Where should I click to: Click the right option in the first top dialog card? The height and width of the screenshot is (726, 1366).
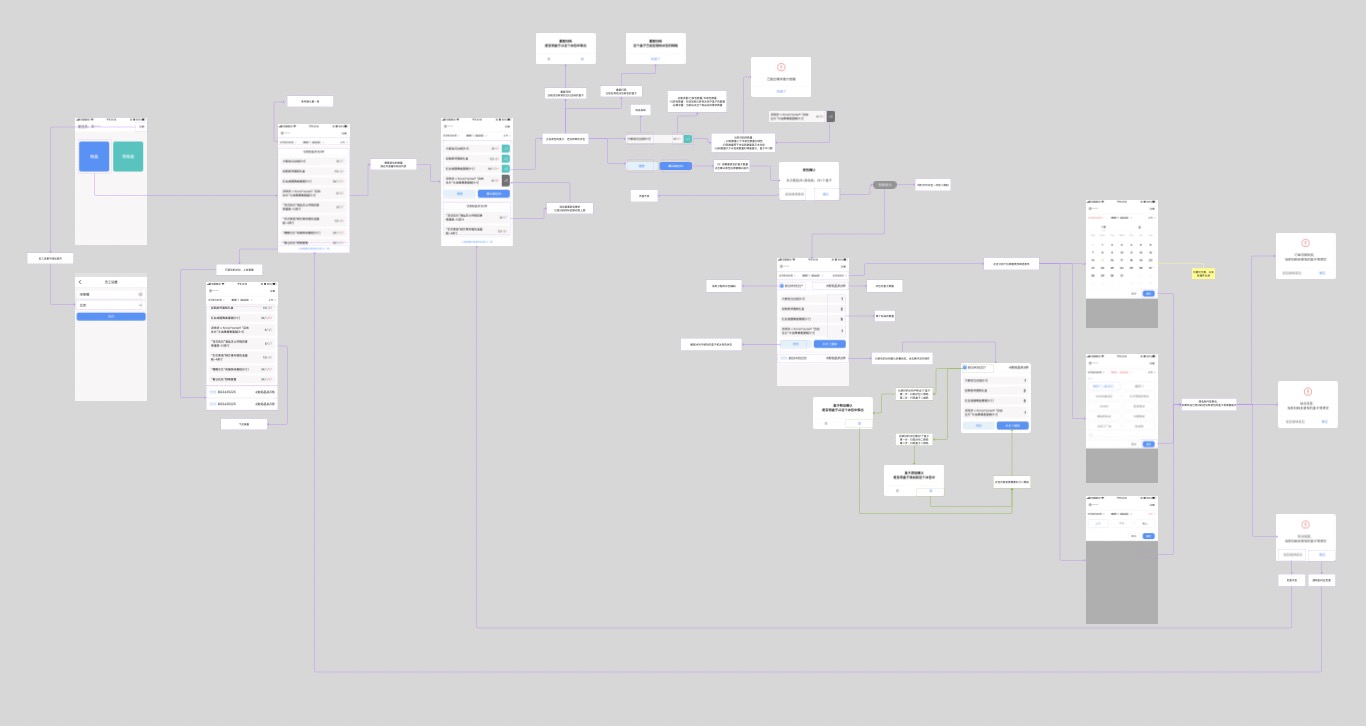[581, 59]
